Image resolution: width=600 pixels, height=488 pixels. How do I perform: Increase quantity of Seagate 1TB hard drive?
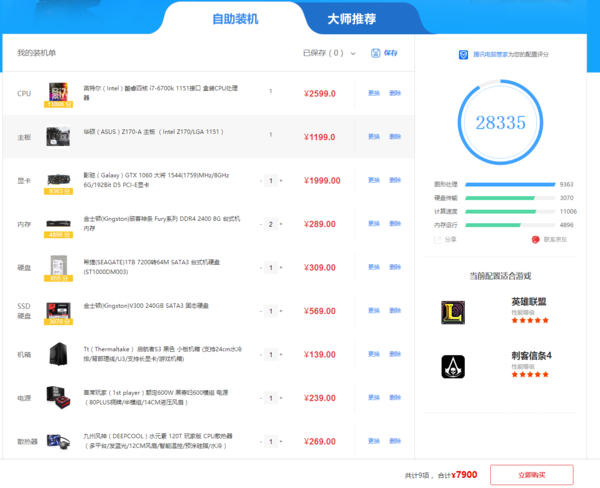coord(281,268)
